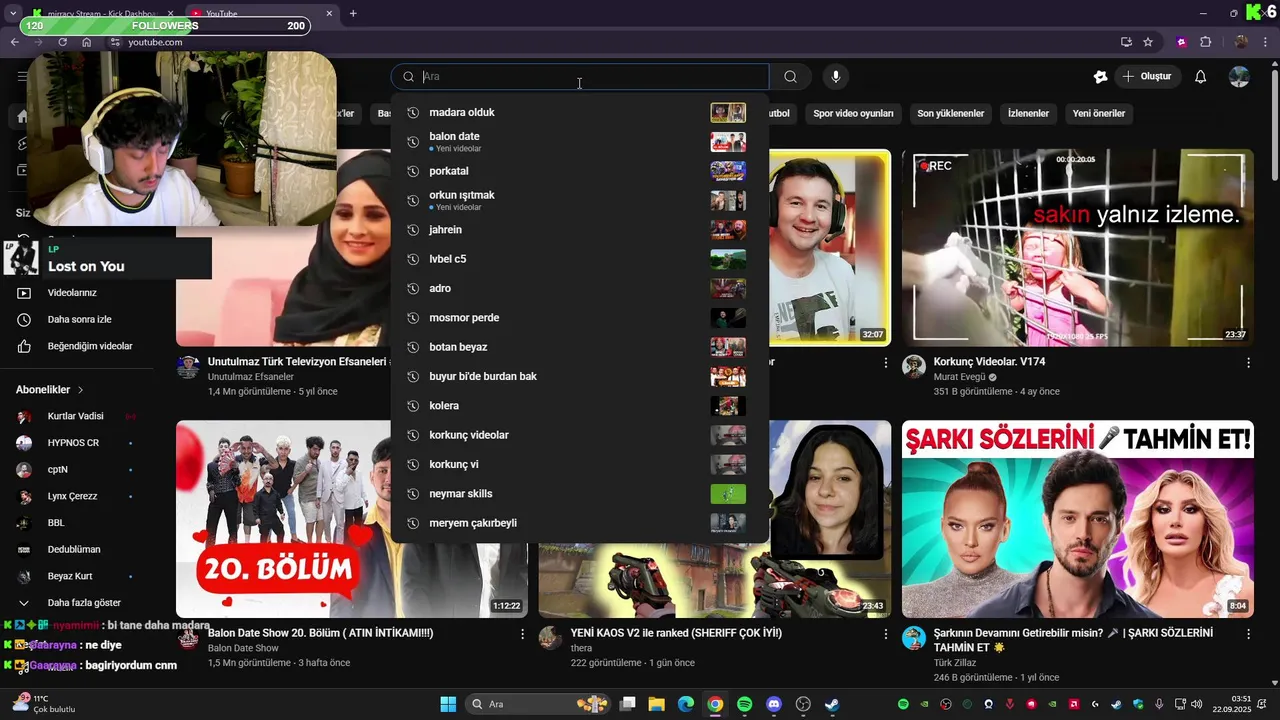Select 'İzlenenler' filter chip
This screenshot has width=1280, height=720.
click(x=1028, y=113)
